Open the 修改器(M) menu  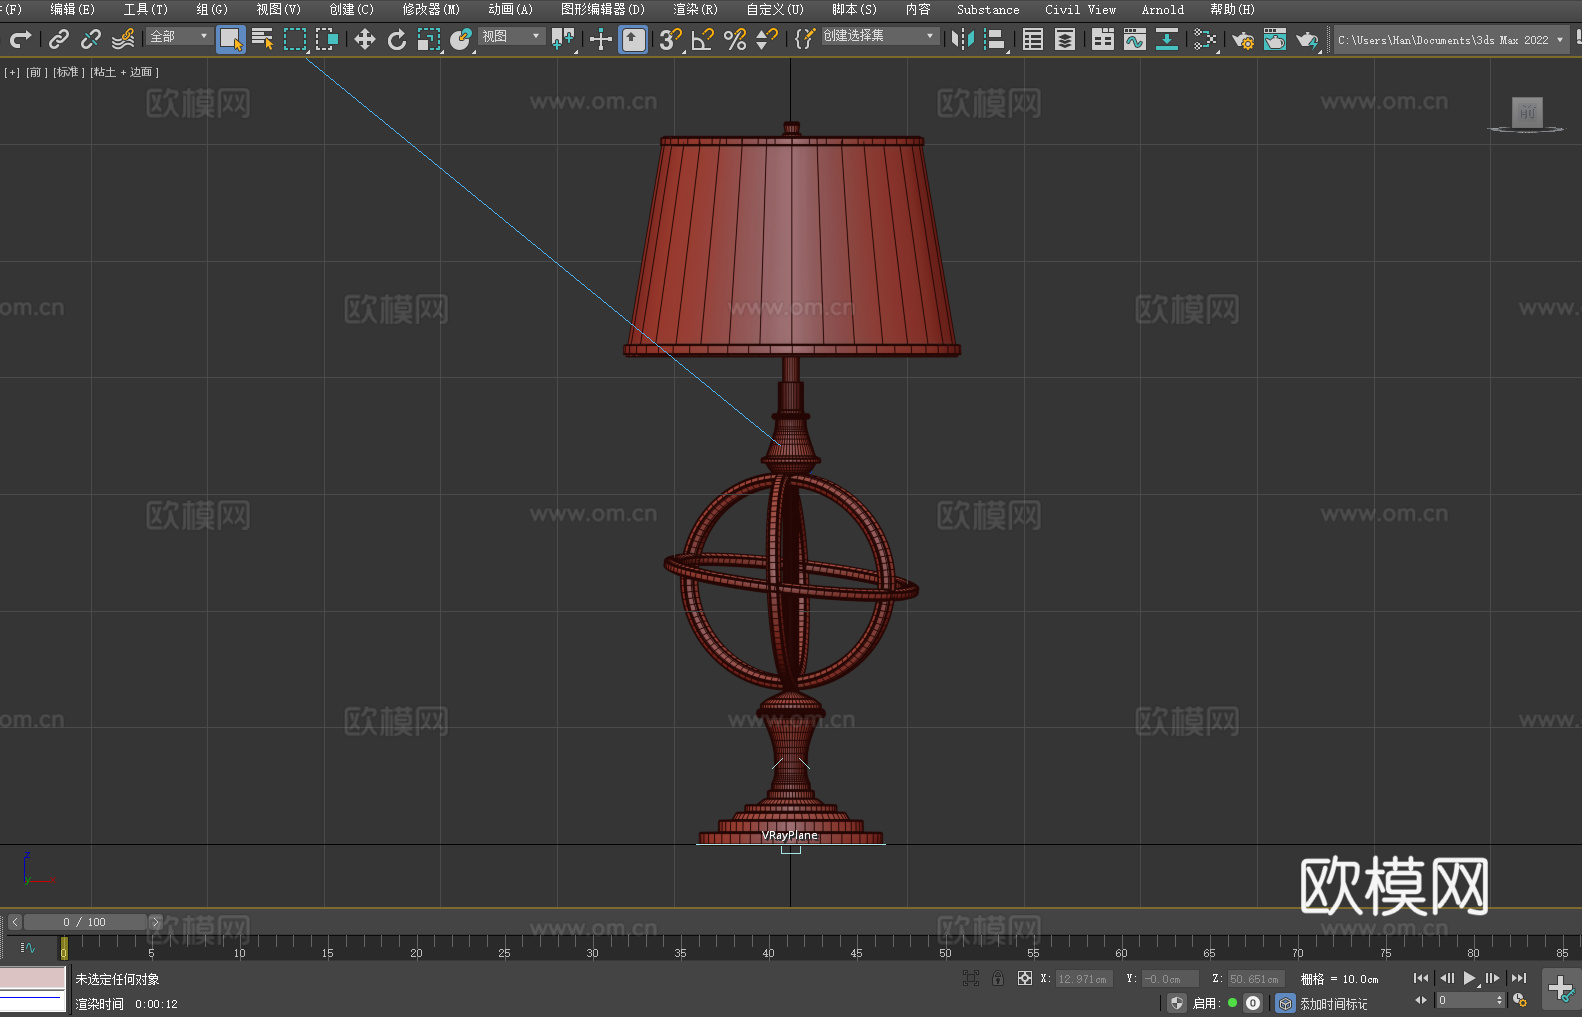(x=431, y=9)
